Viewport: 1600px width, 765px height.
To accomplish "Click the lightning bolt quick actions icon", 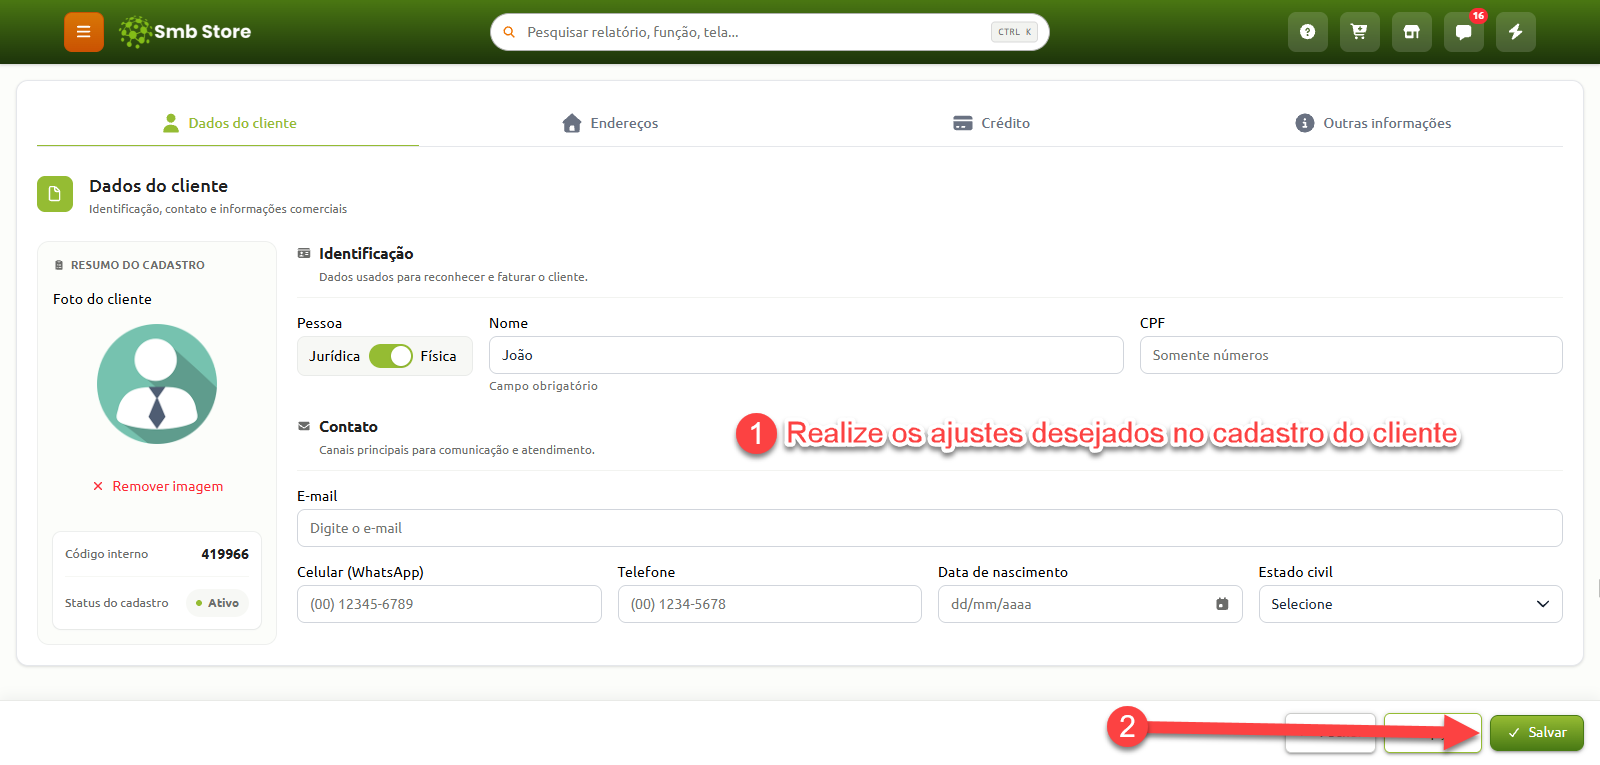I will coord(1516,32).
